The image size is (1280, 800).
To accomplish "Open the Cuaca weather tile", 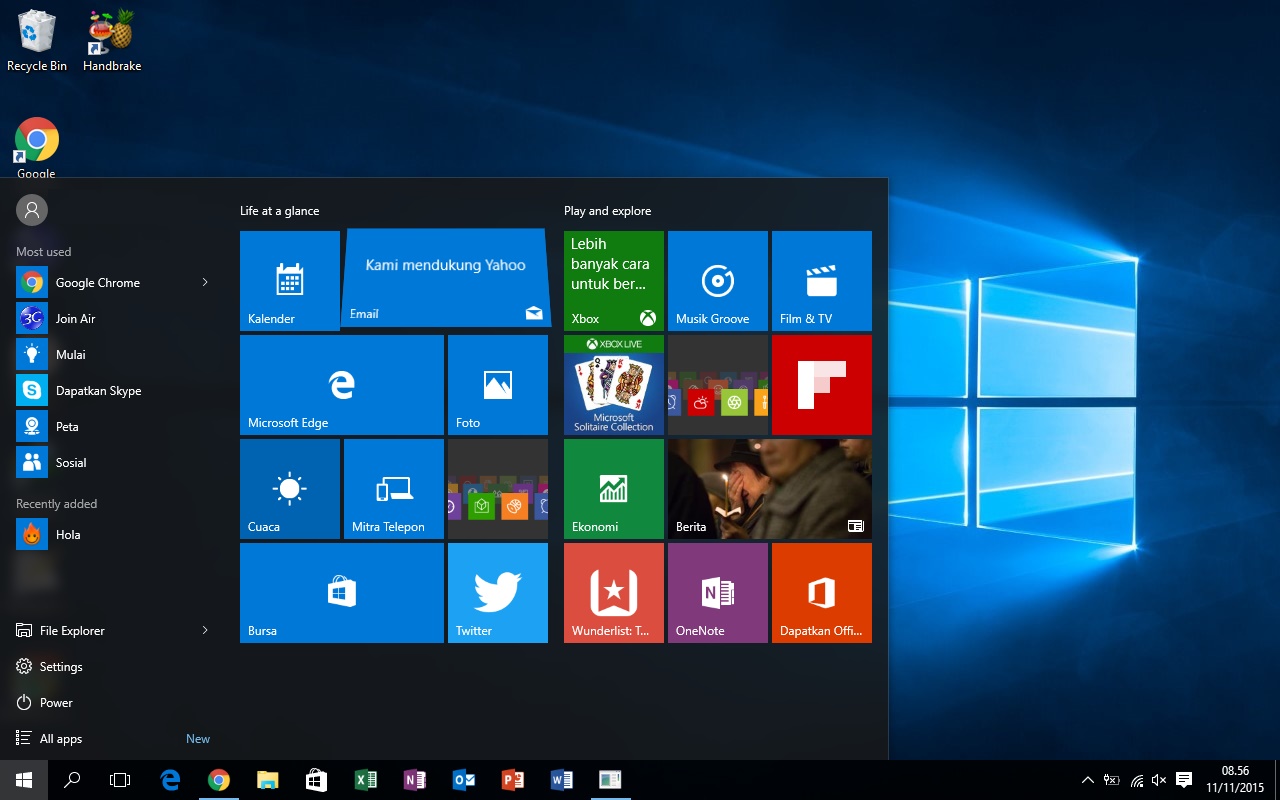I will pos(289,488).
